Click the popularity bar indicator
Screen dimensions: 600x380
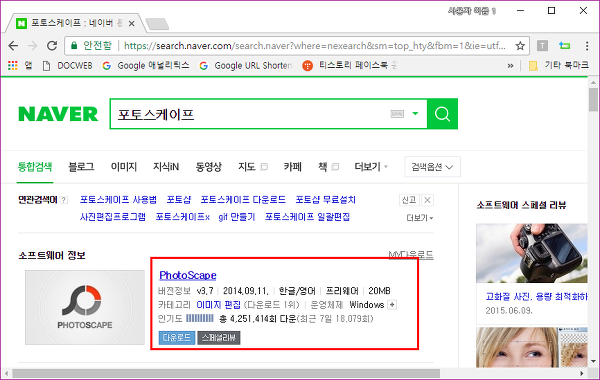(x=200, y=318)
